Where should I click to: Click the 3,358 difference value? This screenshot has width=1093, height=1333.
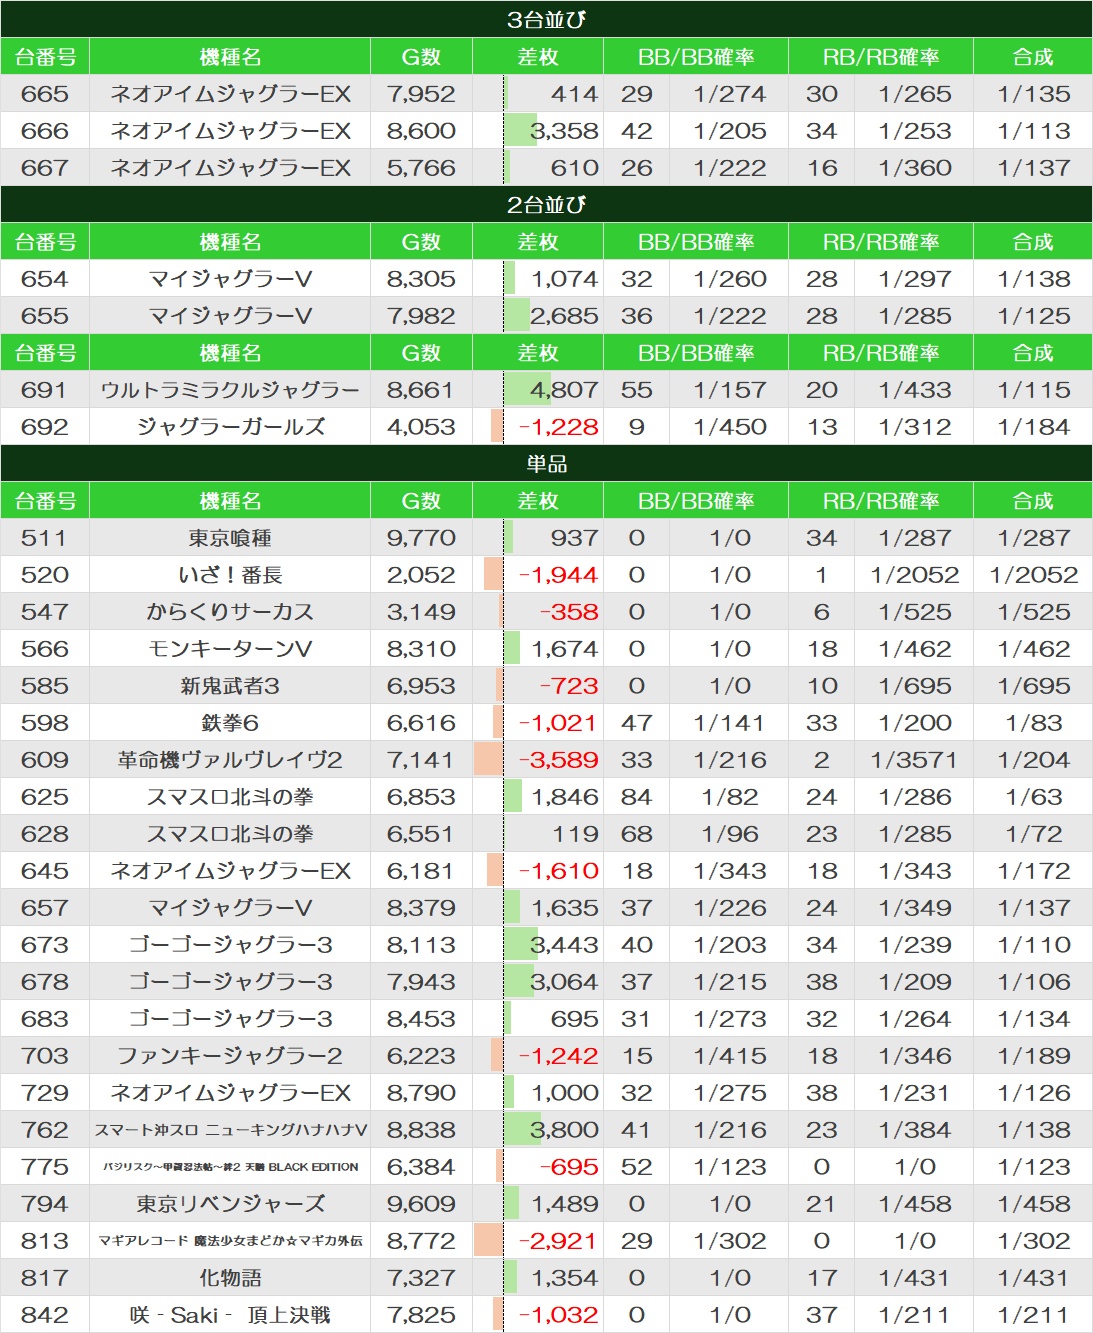click(564, 131)
